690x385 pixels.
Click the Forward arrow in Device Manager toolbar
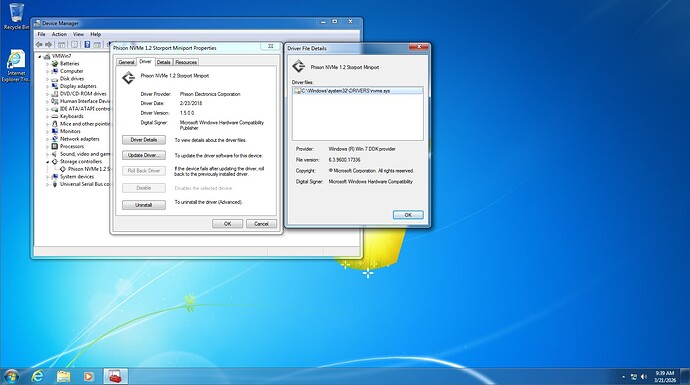click(48, 44)
